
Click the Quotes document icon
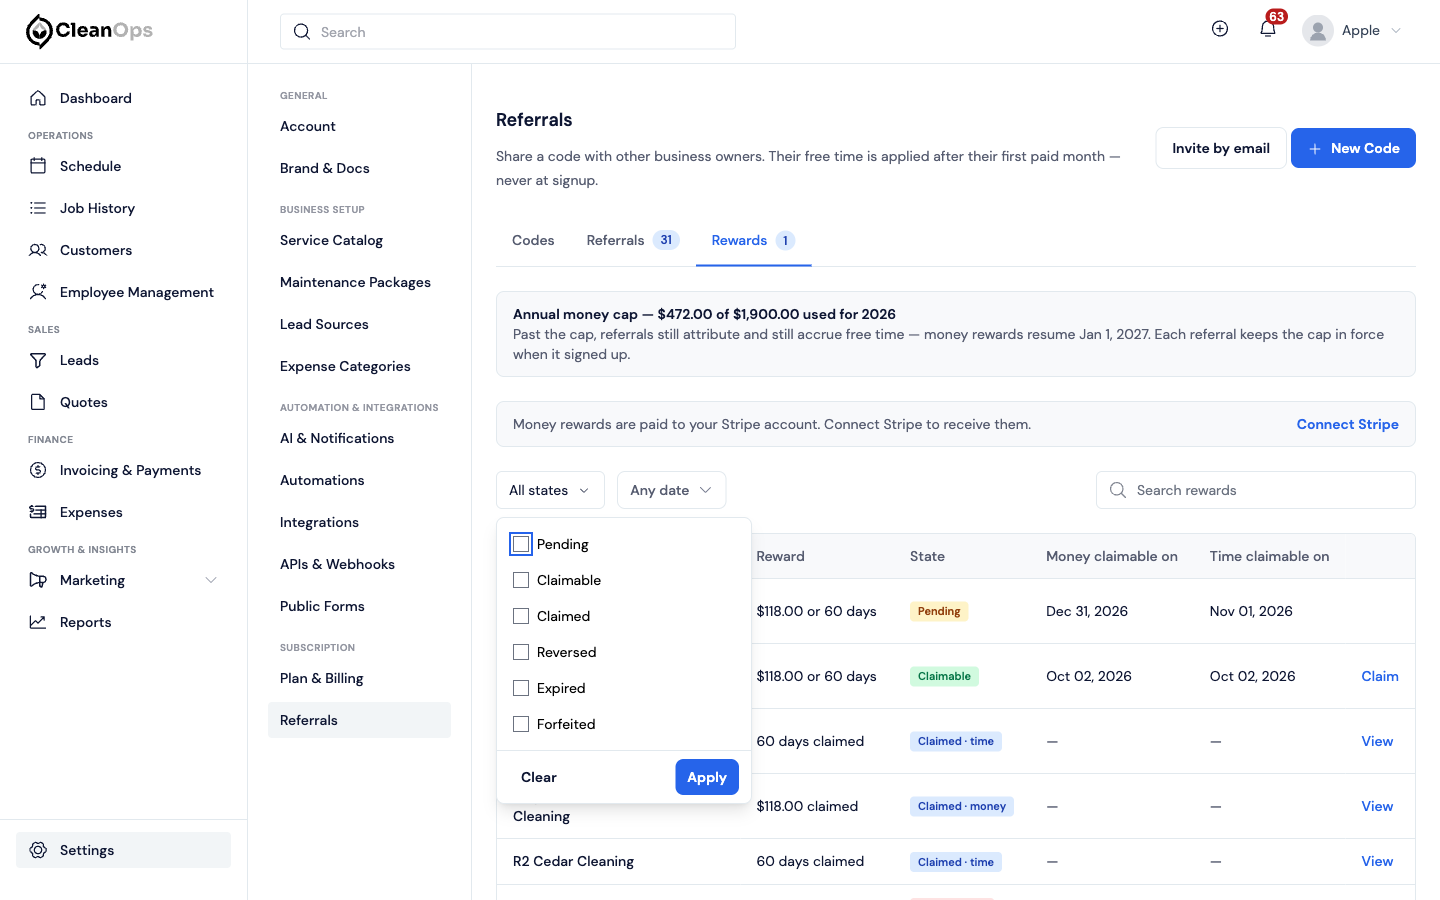point(38,402)
